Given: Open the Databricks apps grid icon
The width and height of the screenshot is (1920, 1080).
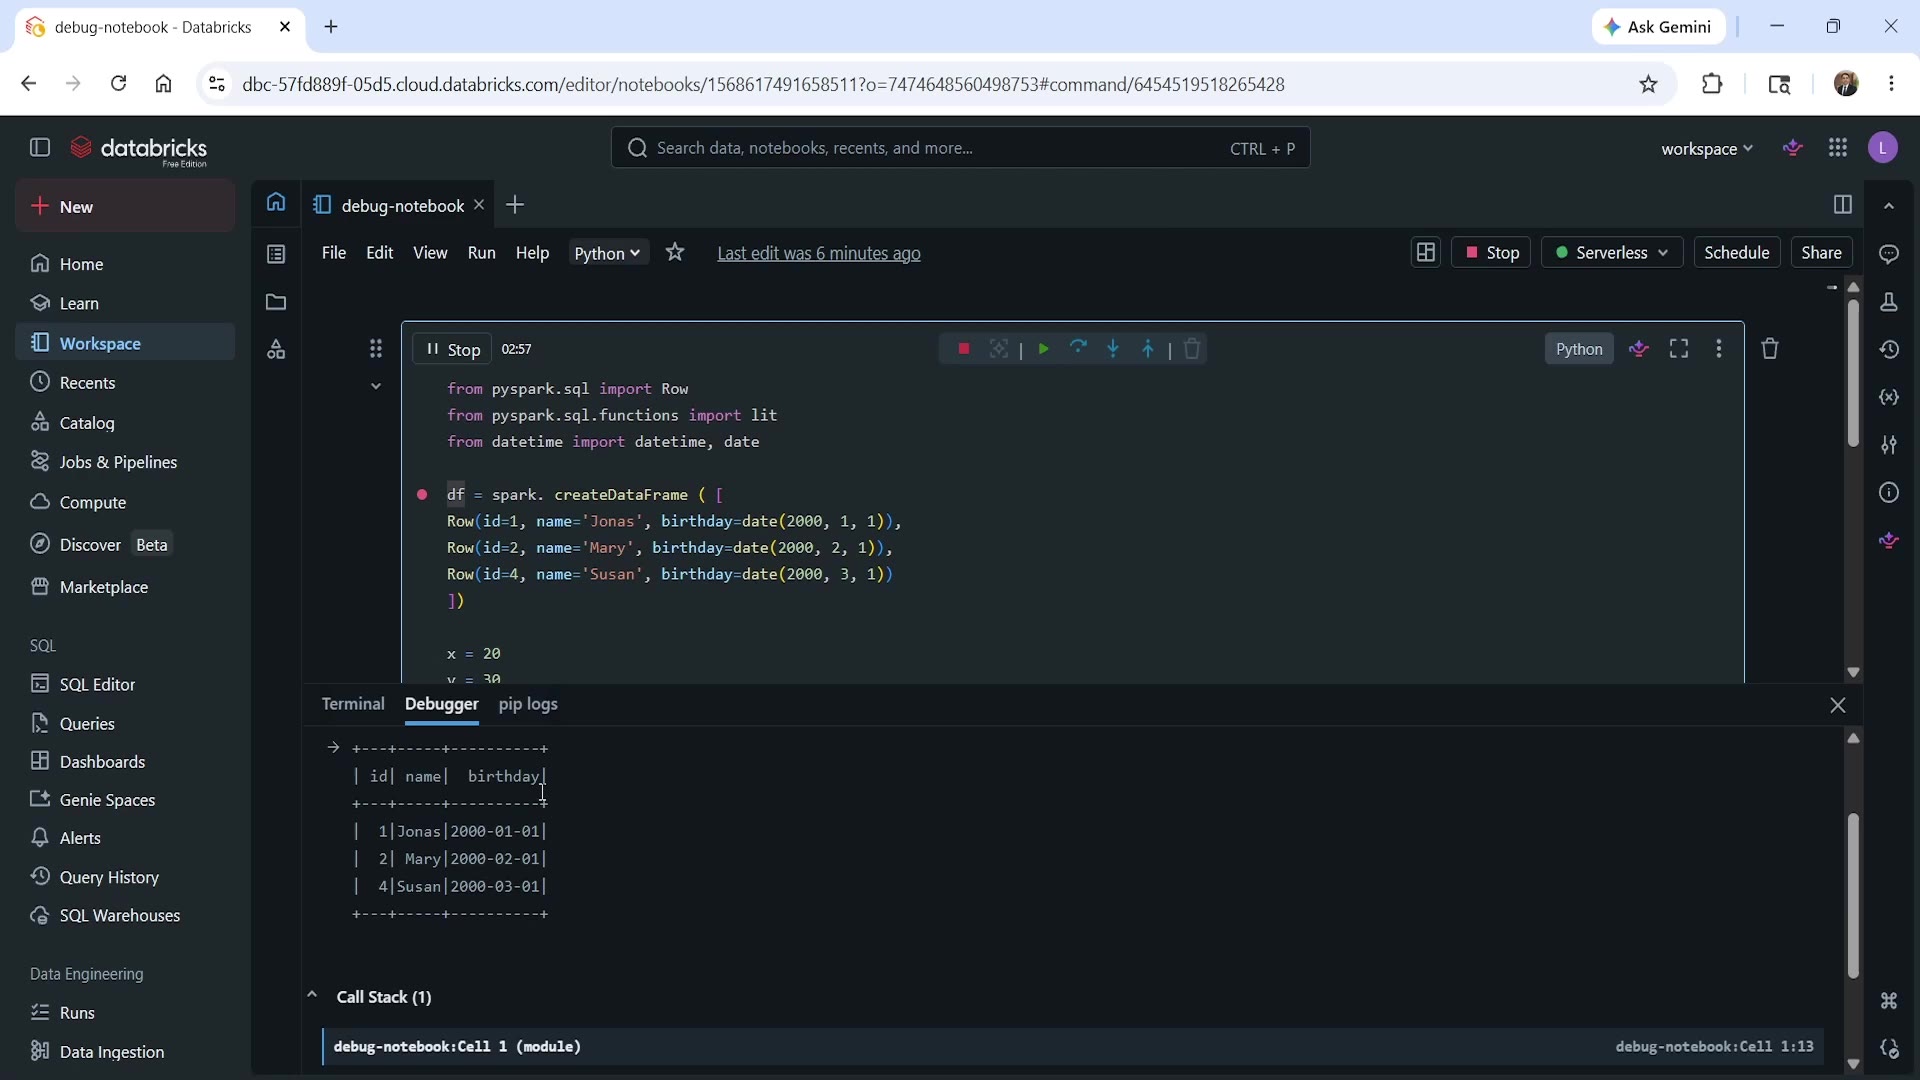Looking at the screenshot, I should click(1838, 148).
